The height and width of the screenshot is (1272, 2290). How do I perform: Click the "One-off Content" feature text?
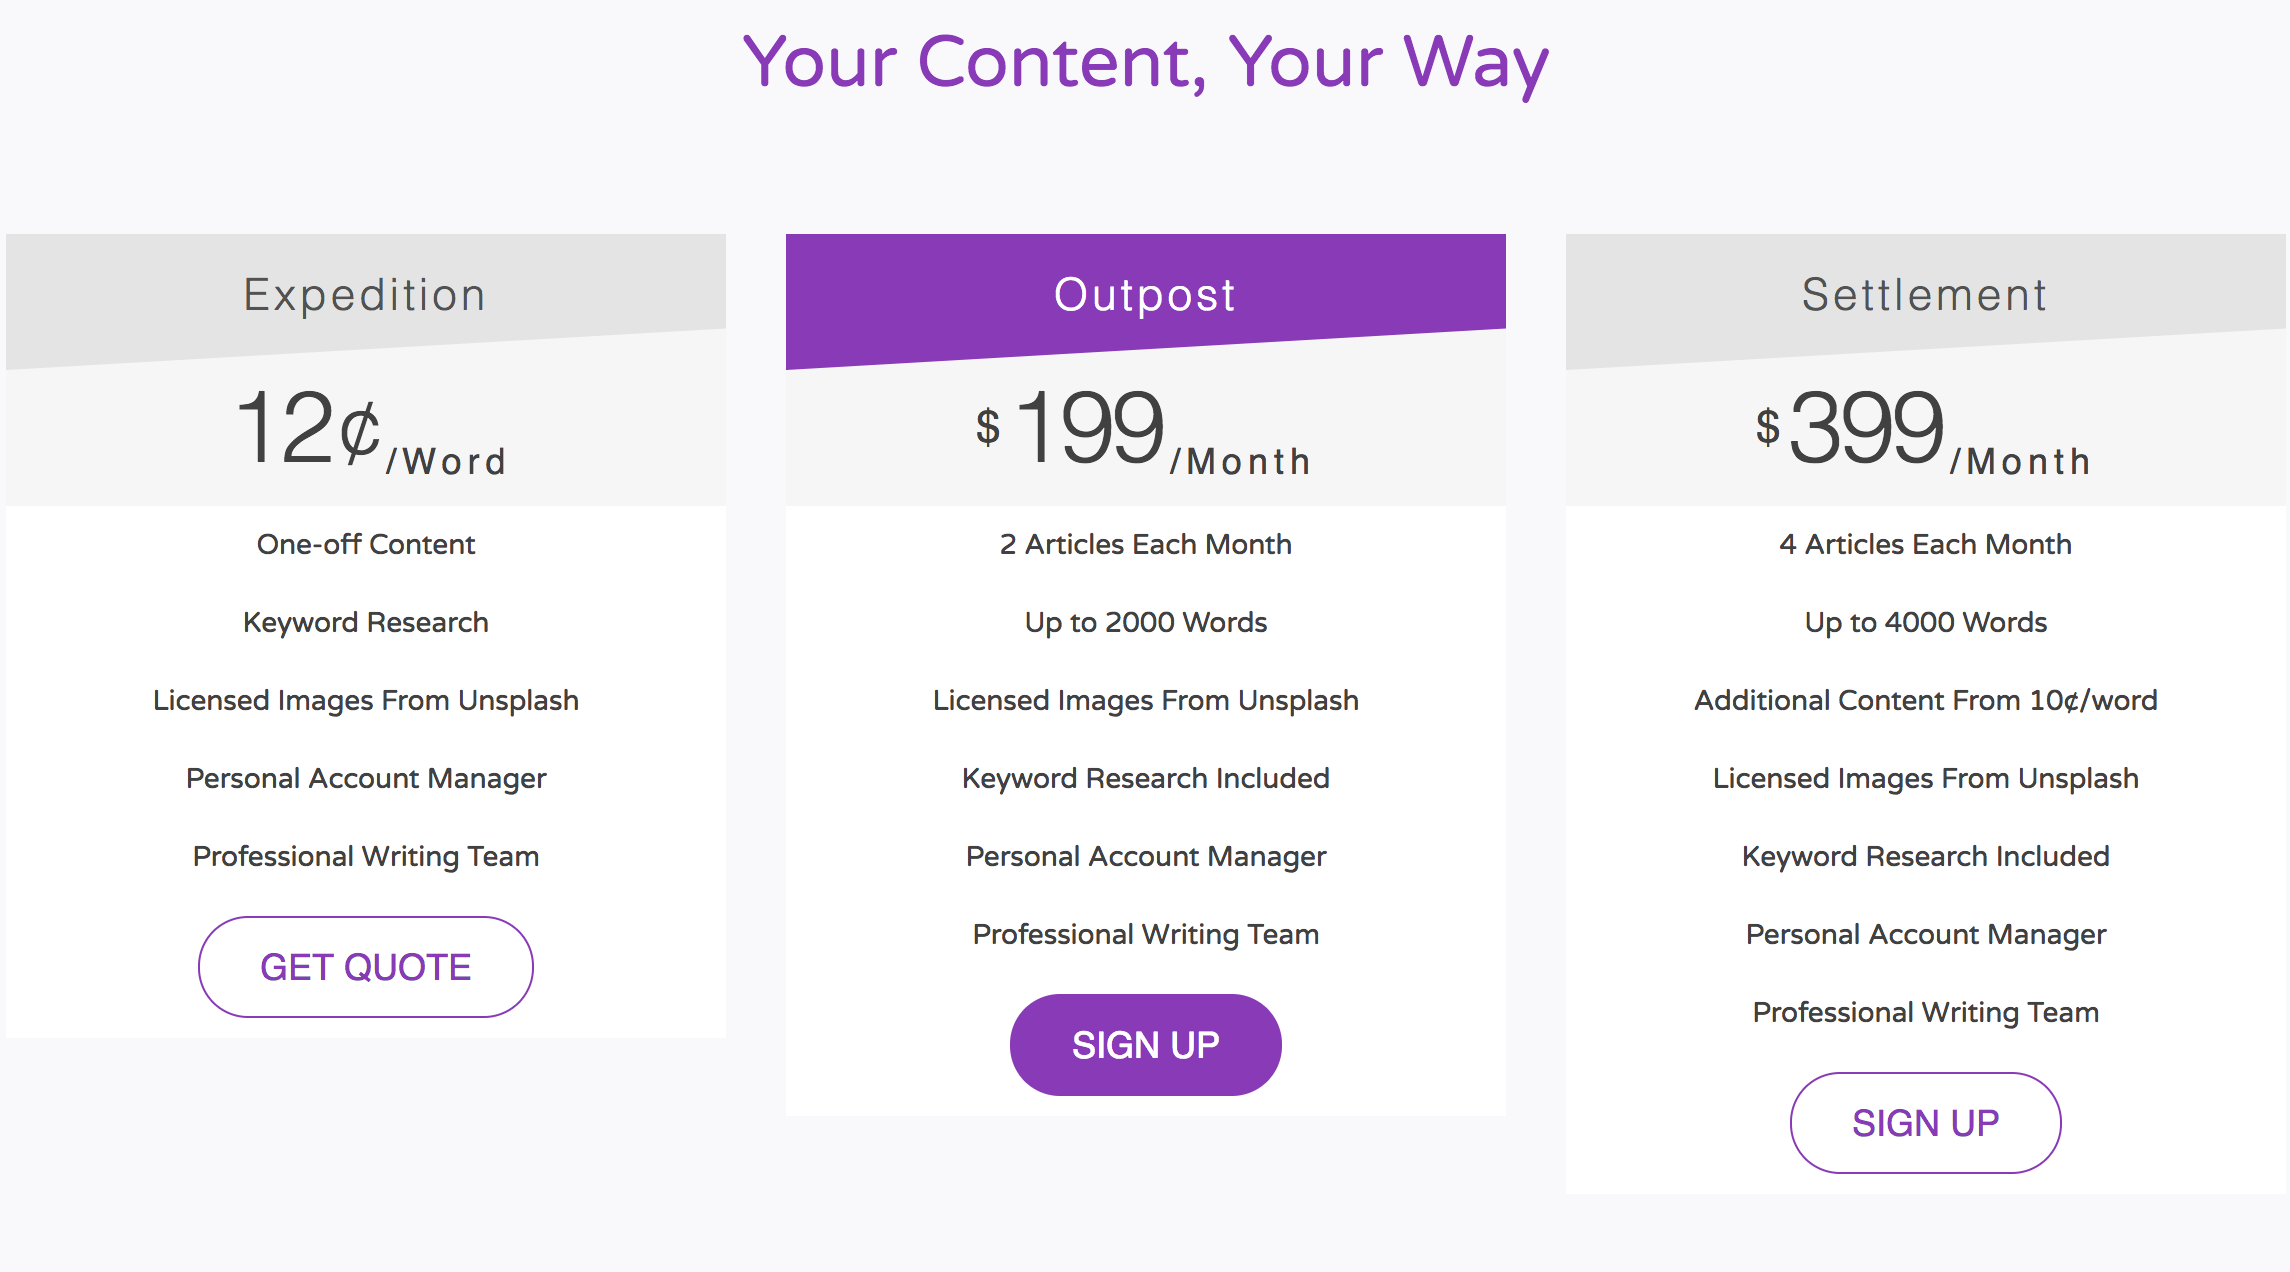point(366,544)
